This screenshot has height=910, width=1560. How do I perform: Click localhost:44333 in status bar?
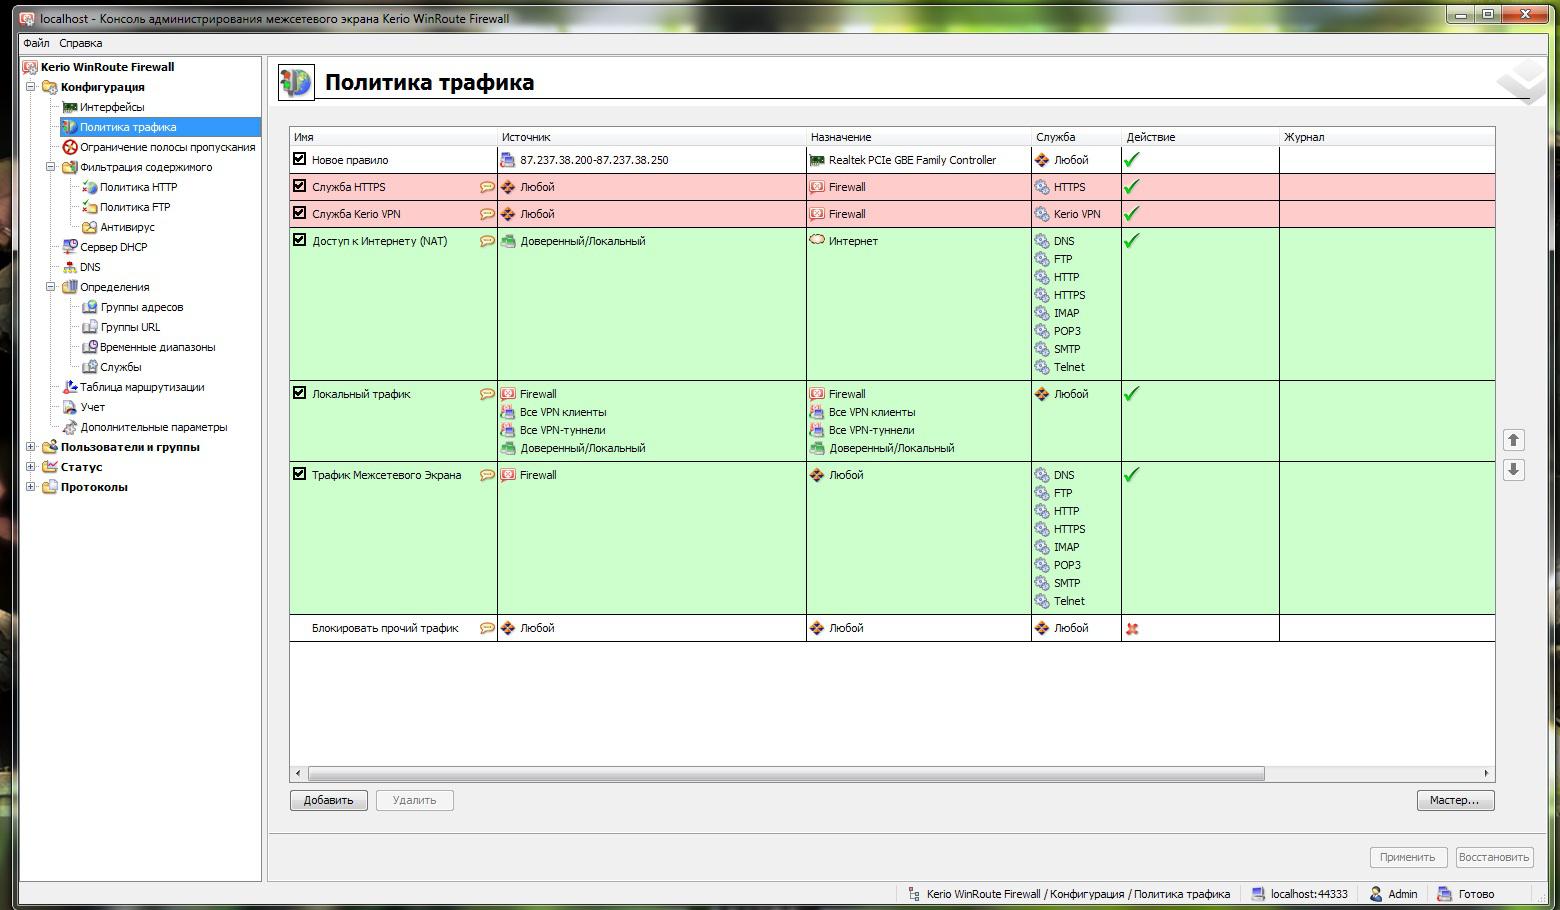click(x=1309, y=894)
